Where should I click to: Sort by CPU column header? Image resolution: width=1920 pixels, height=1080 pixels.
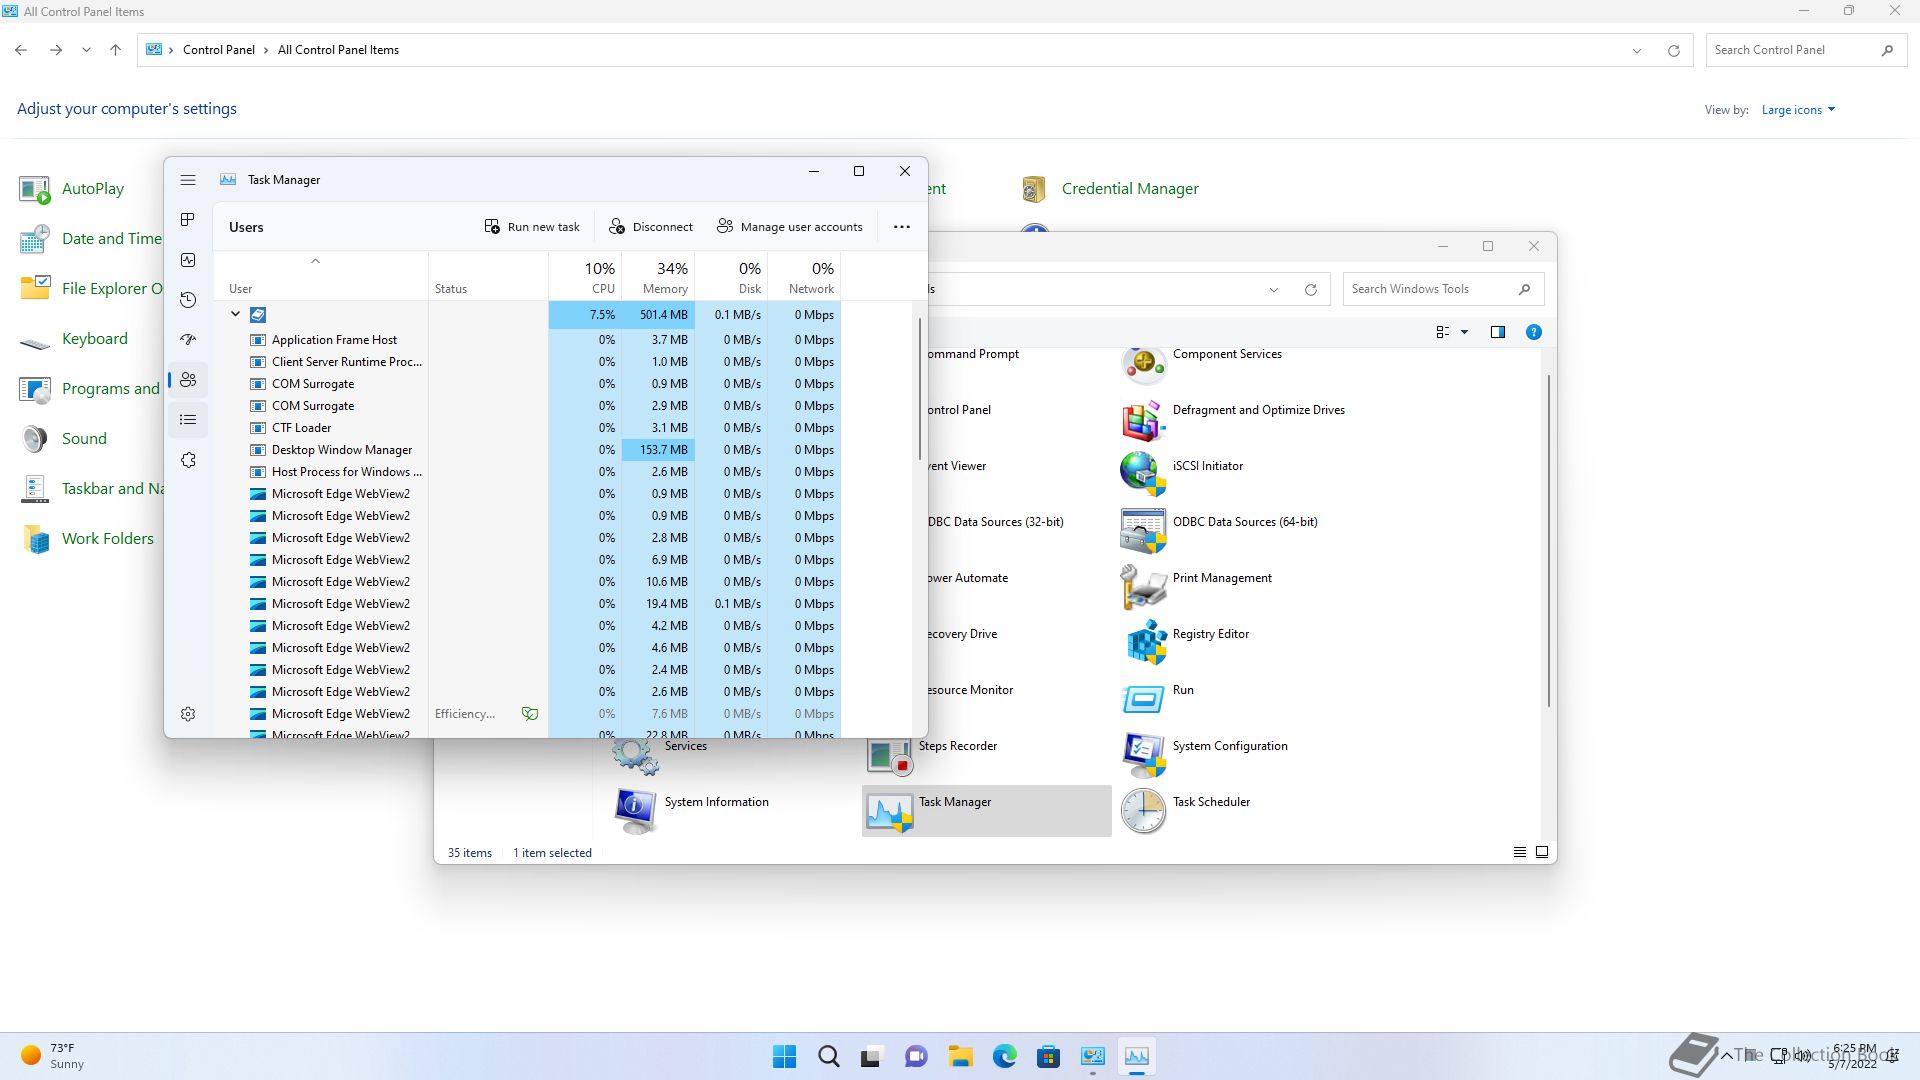pos(585,276)
